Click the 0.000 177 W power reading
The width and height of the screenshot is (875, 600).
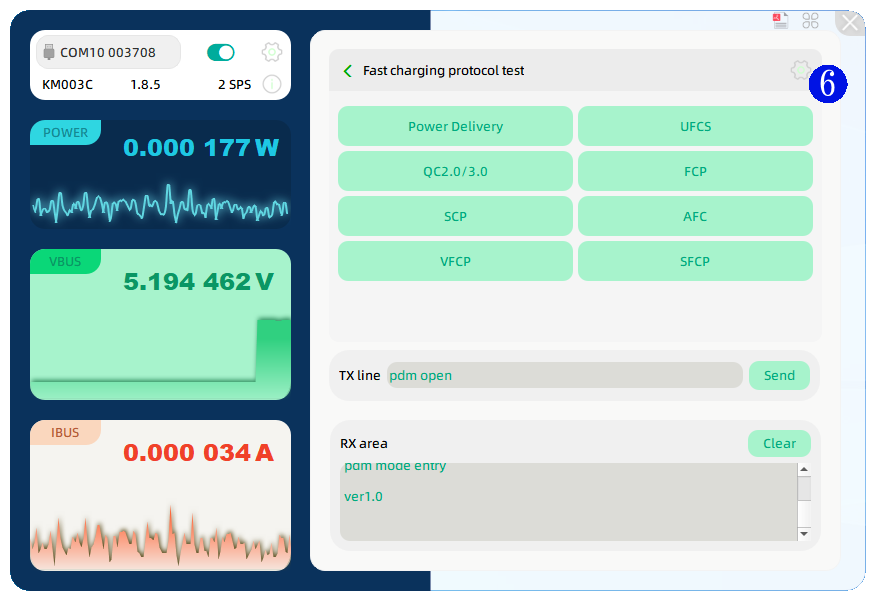point(200,148)
